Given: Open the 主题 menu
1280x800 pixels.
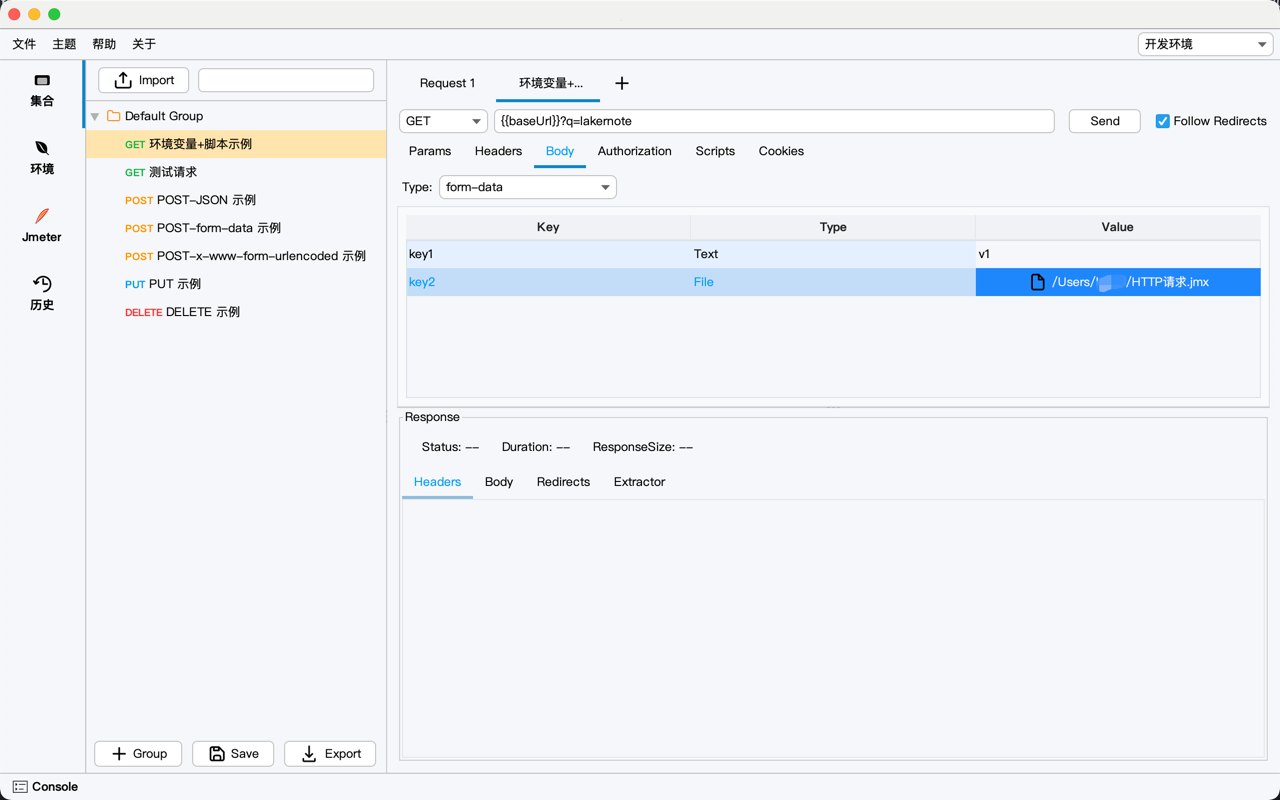Looking at the screenshot, I should pyautogui.click(x=64, y=44).
